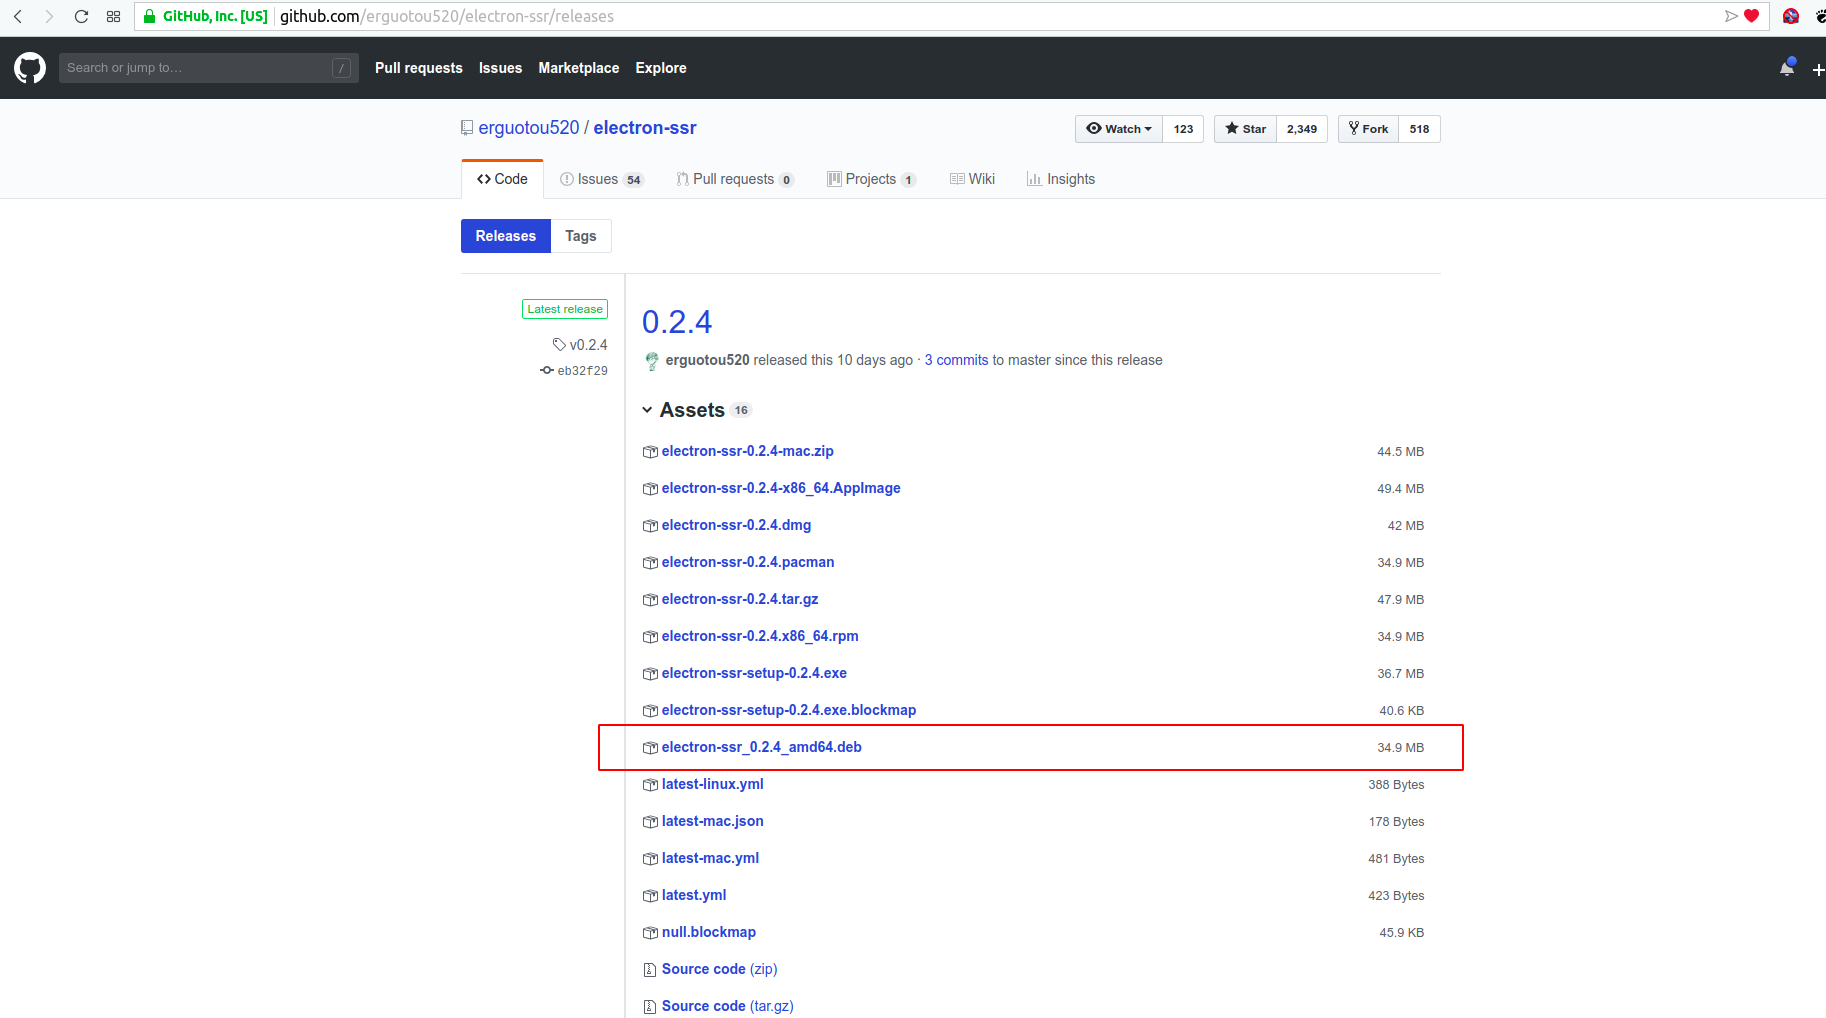Image resolution: width=1826 pixels, height=1018 pixels.
Task: Click the file-zip icon beside Source code (zip)
Action: coord(650,970)
